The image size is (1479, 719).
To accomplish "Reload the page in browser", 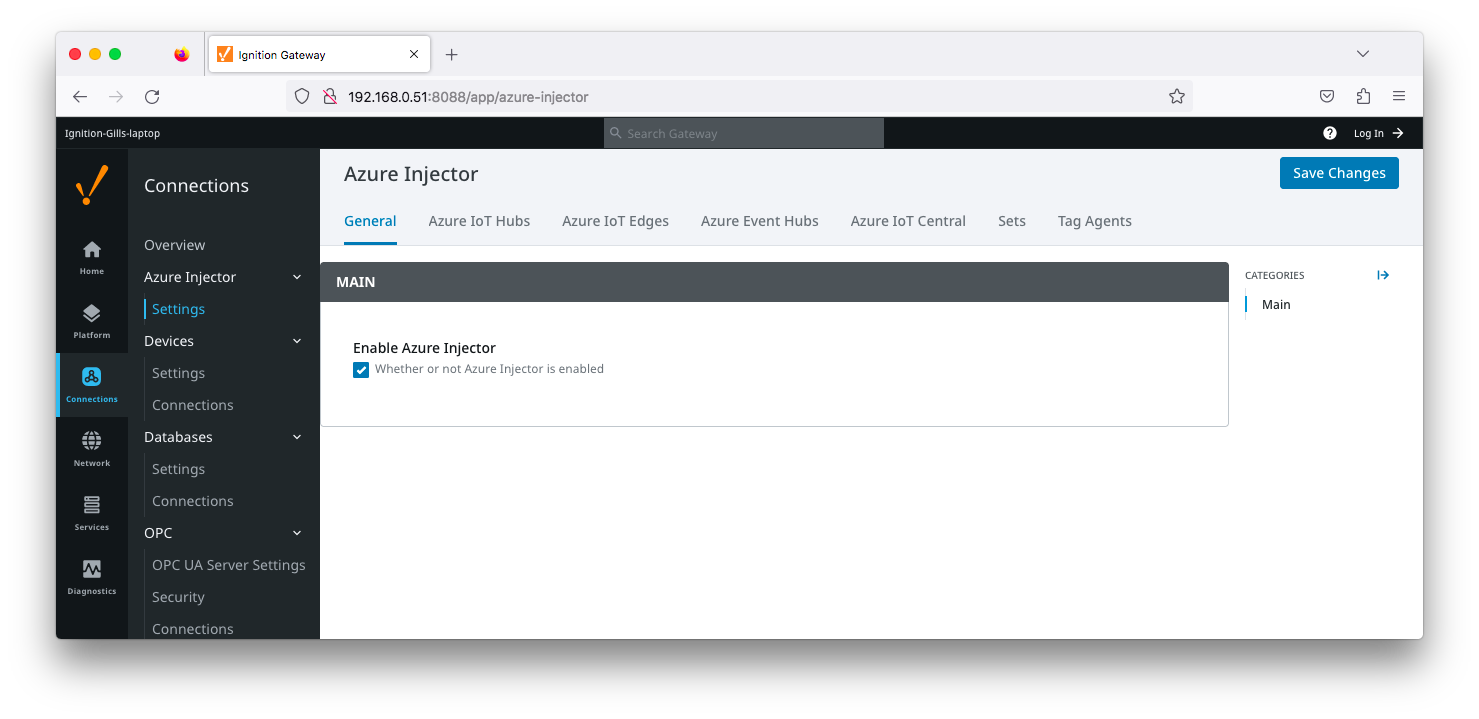I will pos(152,97).
